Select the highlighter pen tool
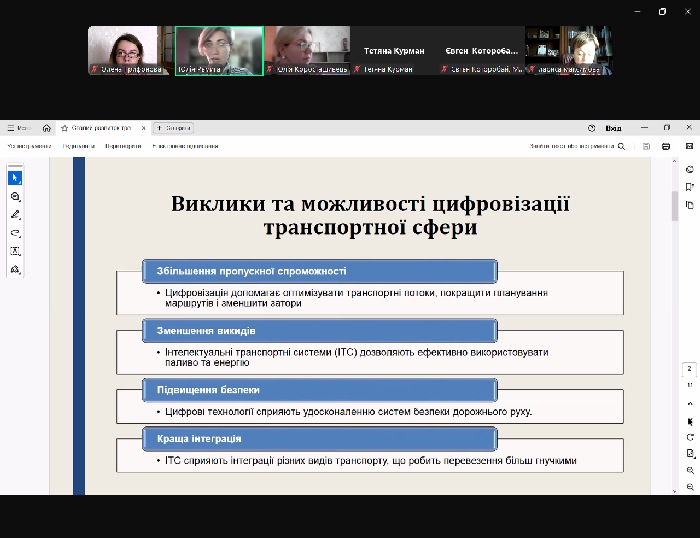700x538 pixels. [x=15, y=214]
